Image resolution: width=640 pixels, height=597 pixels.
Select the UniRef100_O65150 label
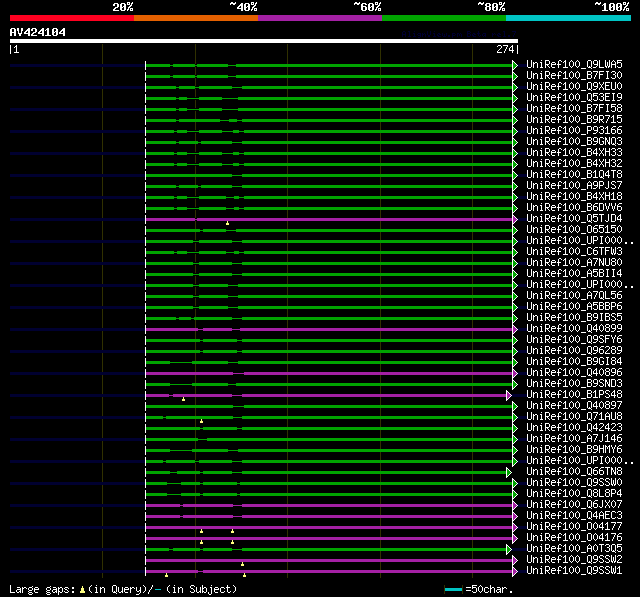574,230
